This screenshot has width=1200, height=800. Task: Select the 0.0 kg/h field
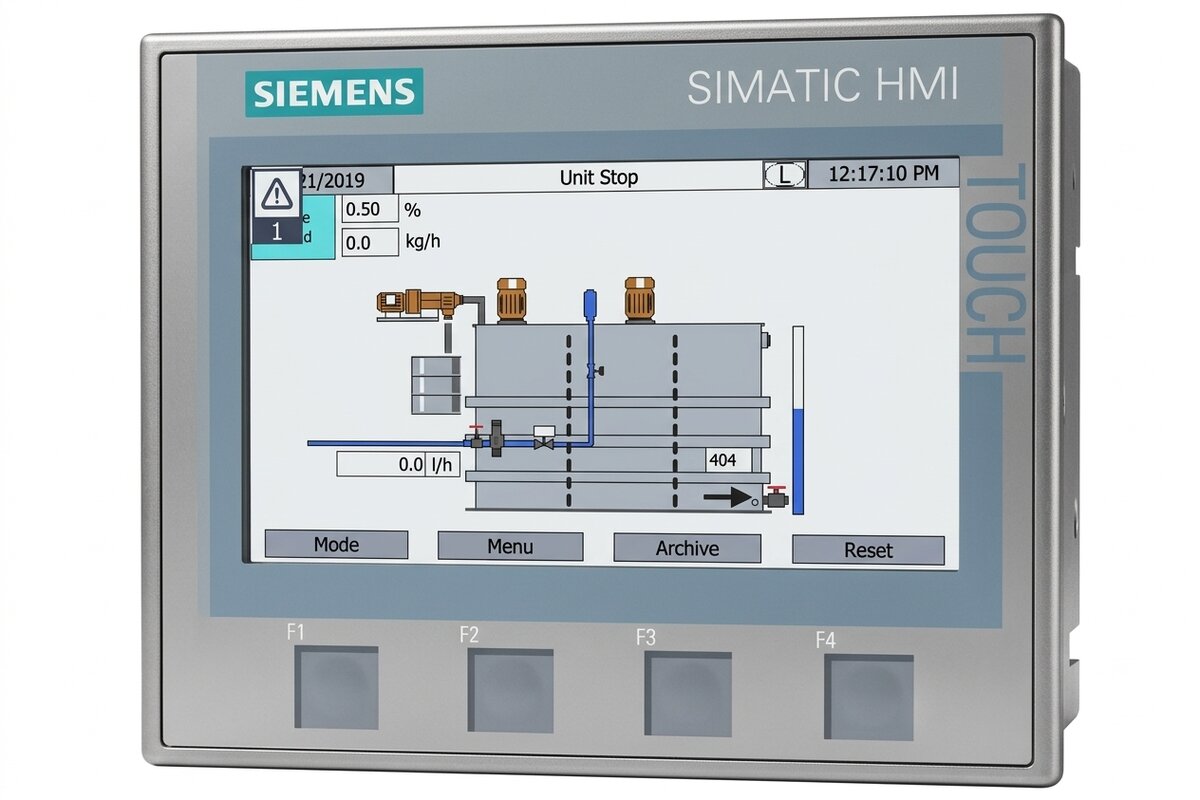click(x=370, y=243)
